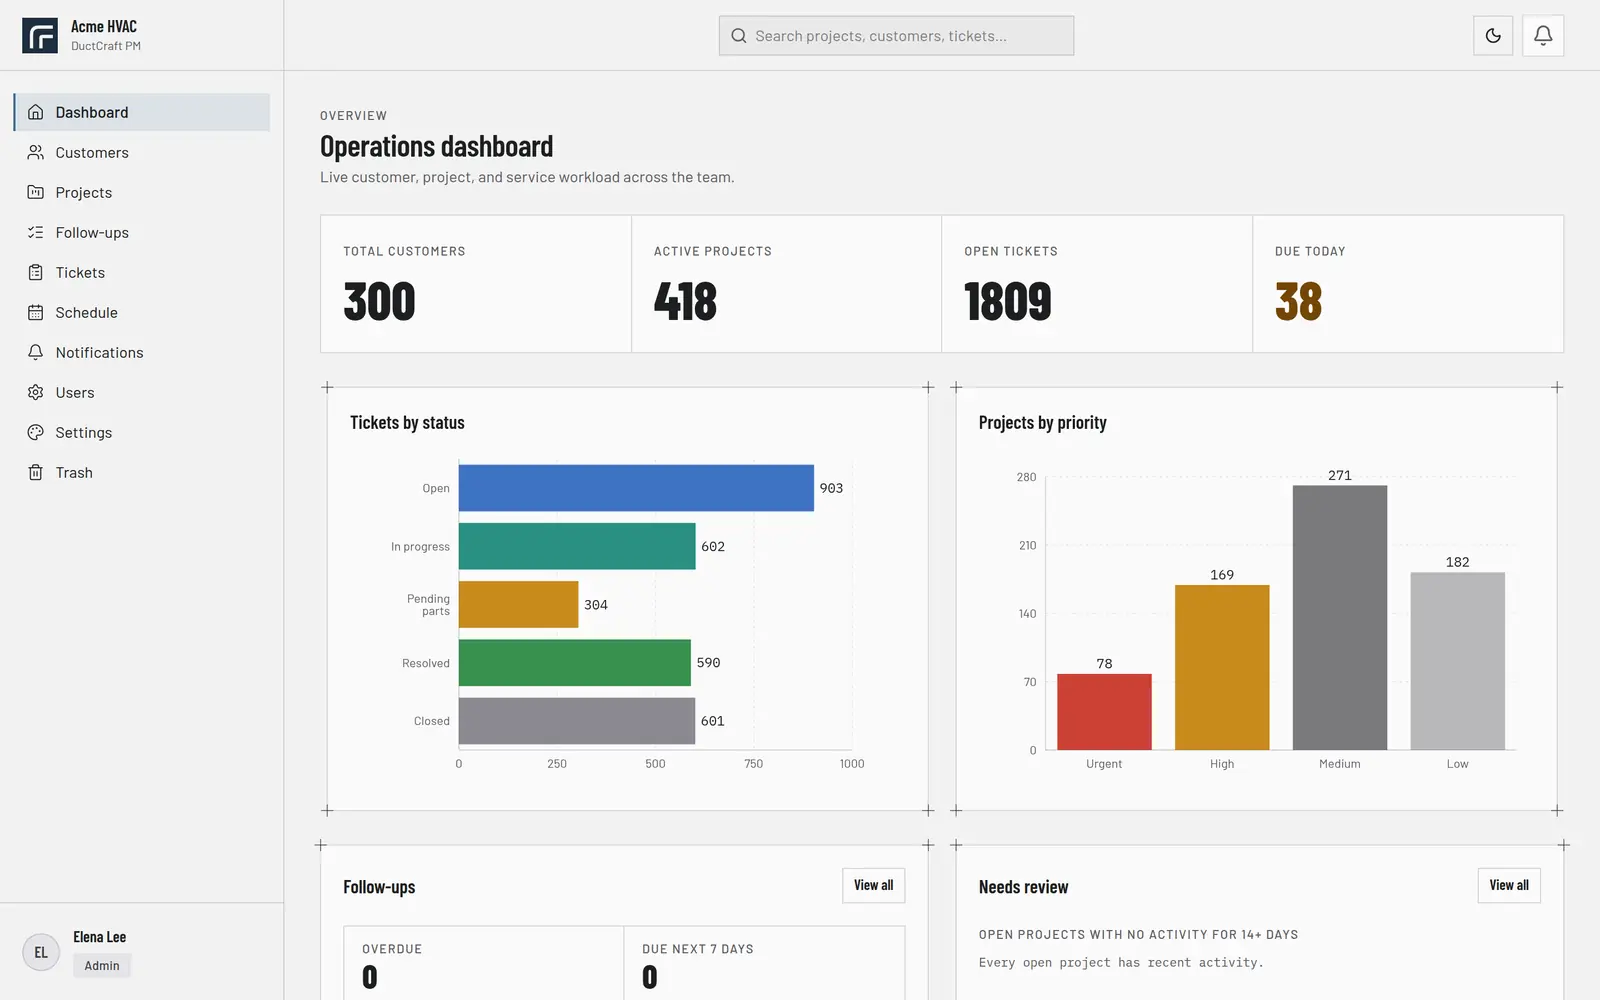Viewport: 1600px width, 1000px height.
Task: Click the DuctCraft PM subtitle
Action: (x=106, y=46)
